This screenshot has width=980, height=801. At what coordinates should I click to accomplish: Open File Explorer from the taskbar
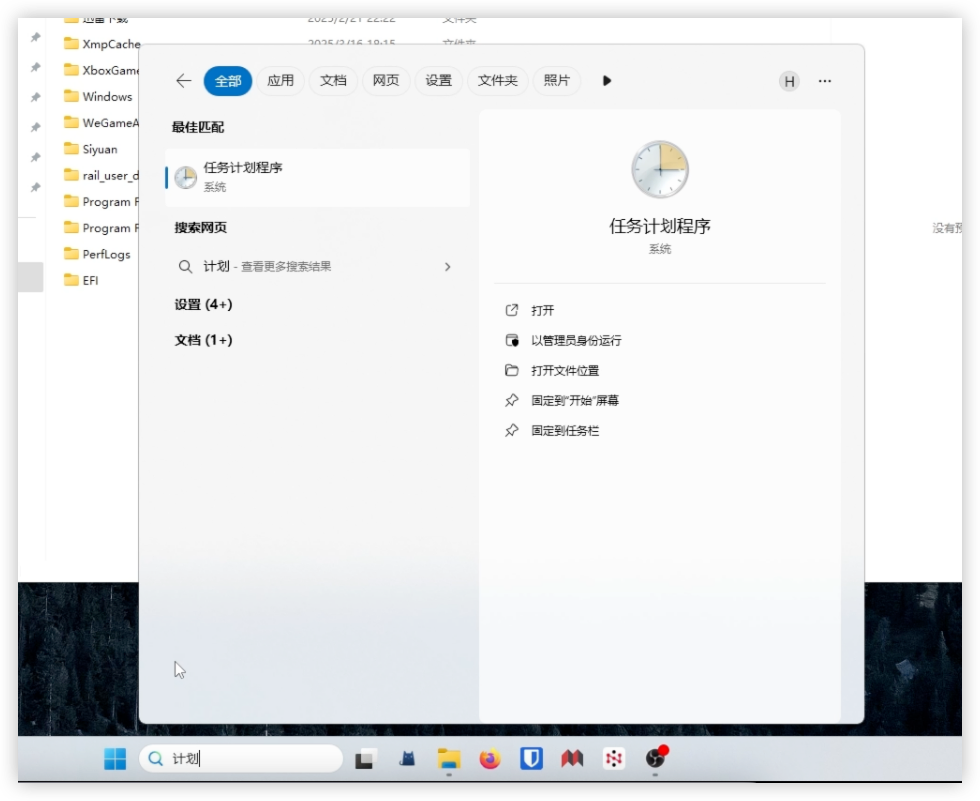point(448,759)
